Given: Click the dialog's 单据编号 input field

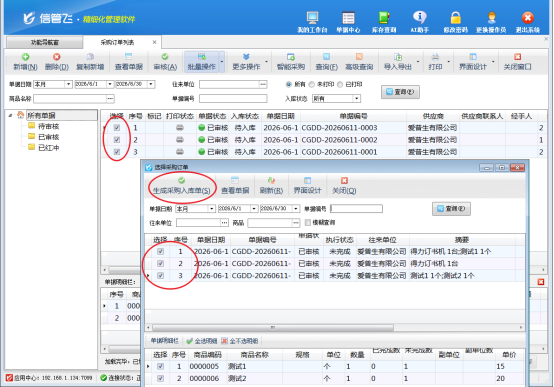Looking at the screenshot, I should (x=356, y=209).
